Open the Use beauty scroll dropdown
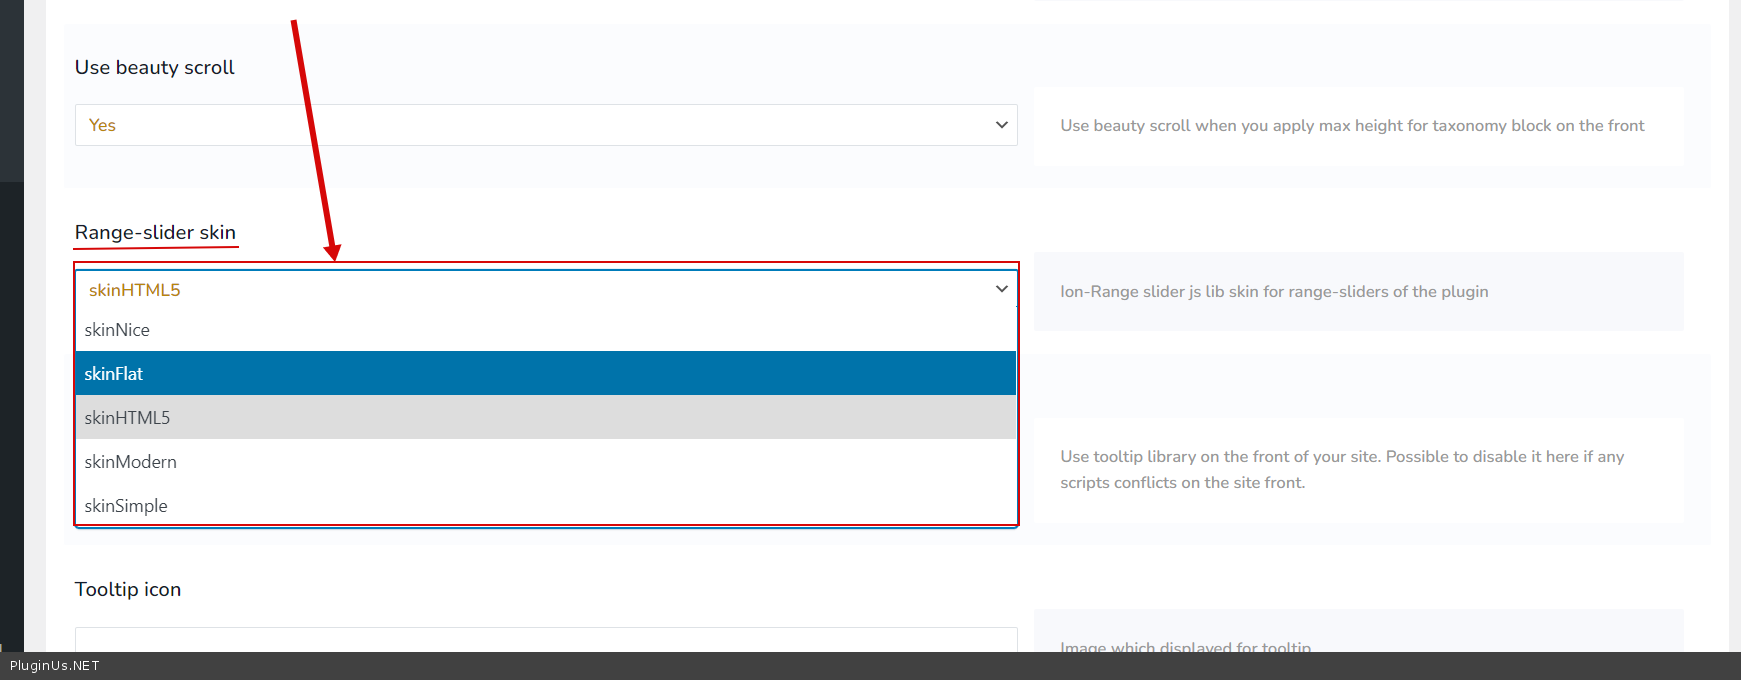Viewport: 1741px width, 680px height. click(x=545, y=125)
